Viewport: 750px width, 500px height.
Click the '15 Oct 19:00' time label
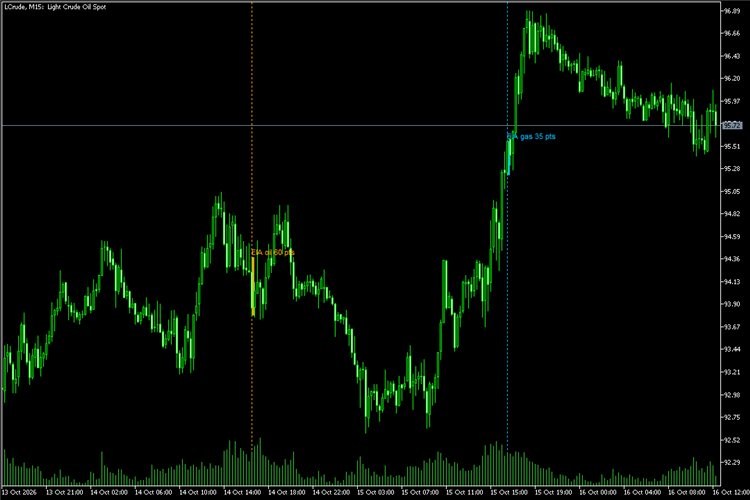(554, 492)
